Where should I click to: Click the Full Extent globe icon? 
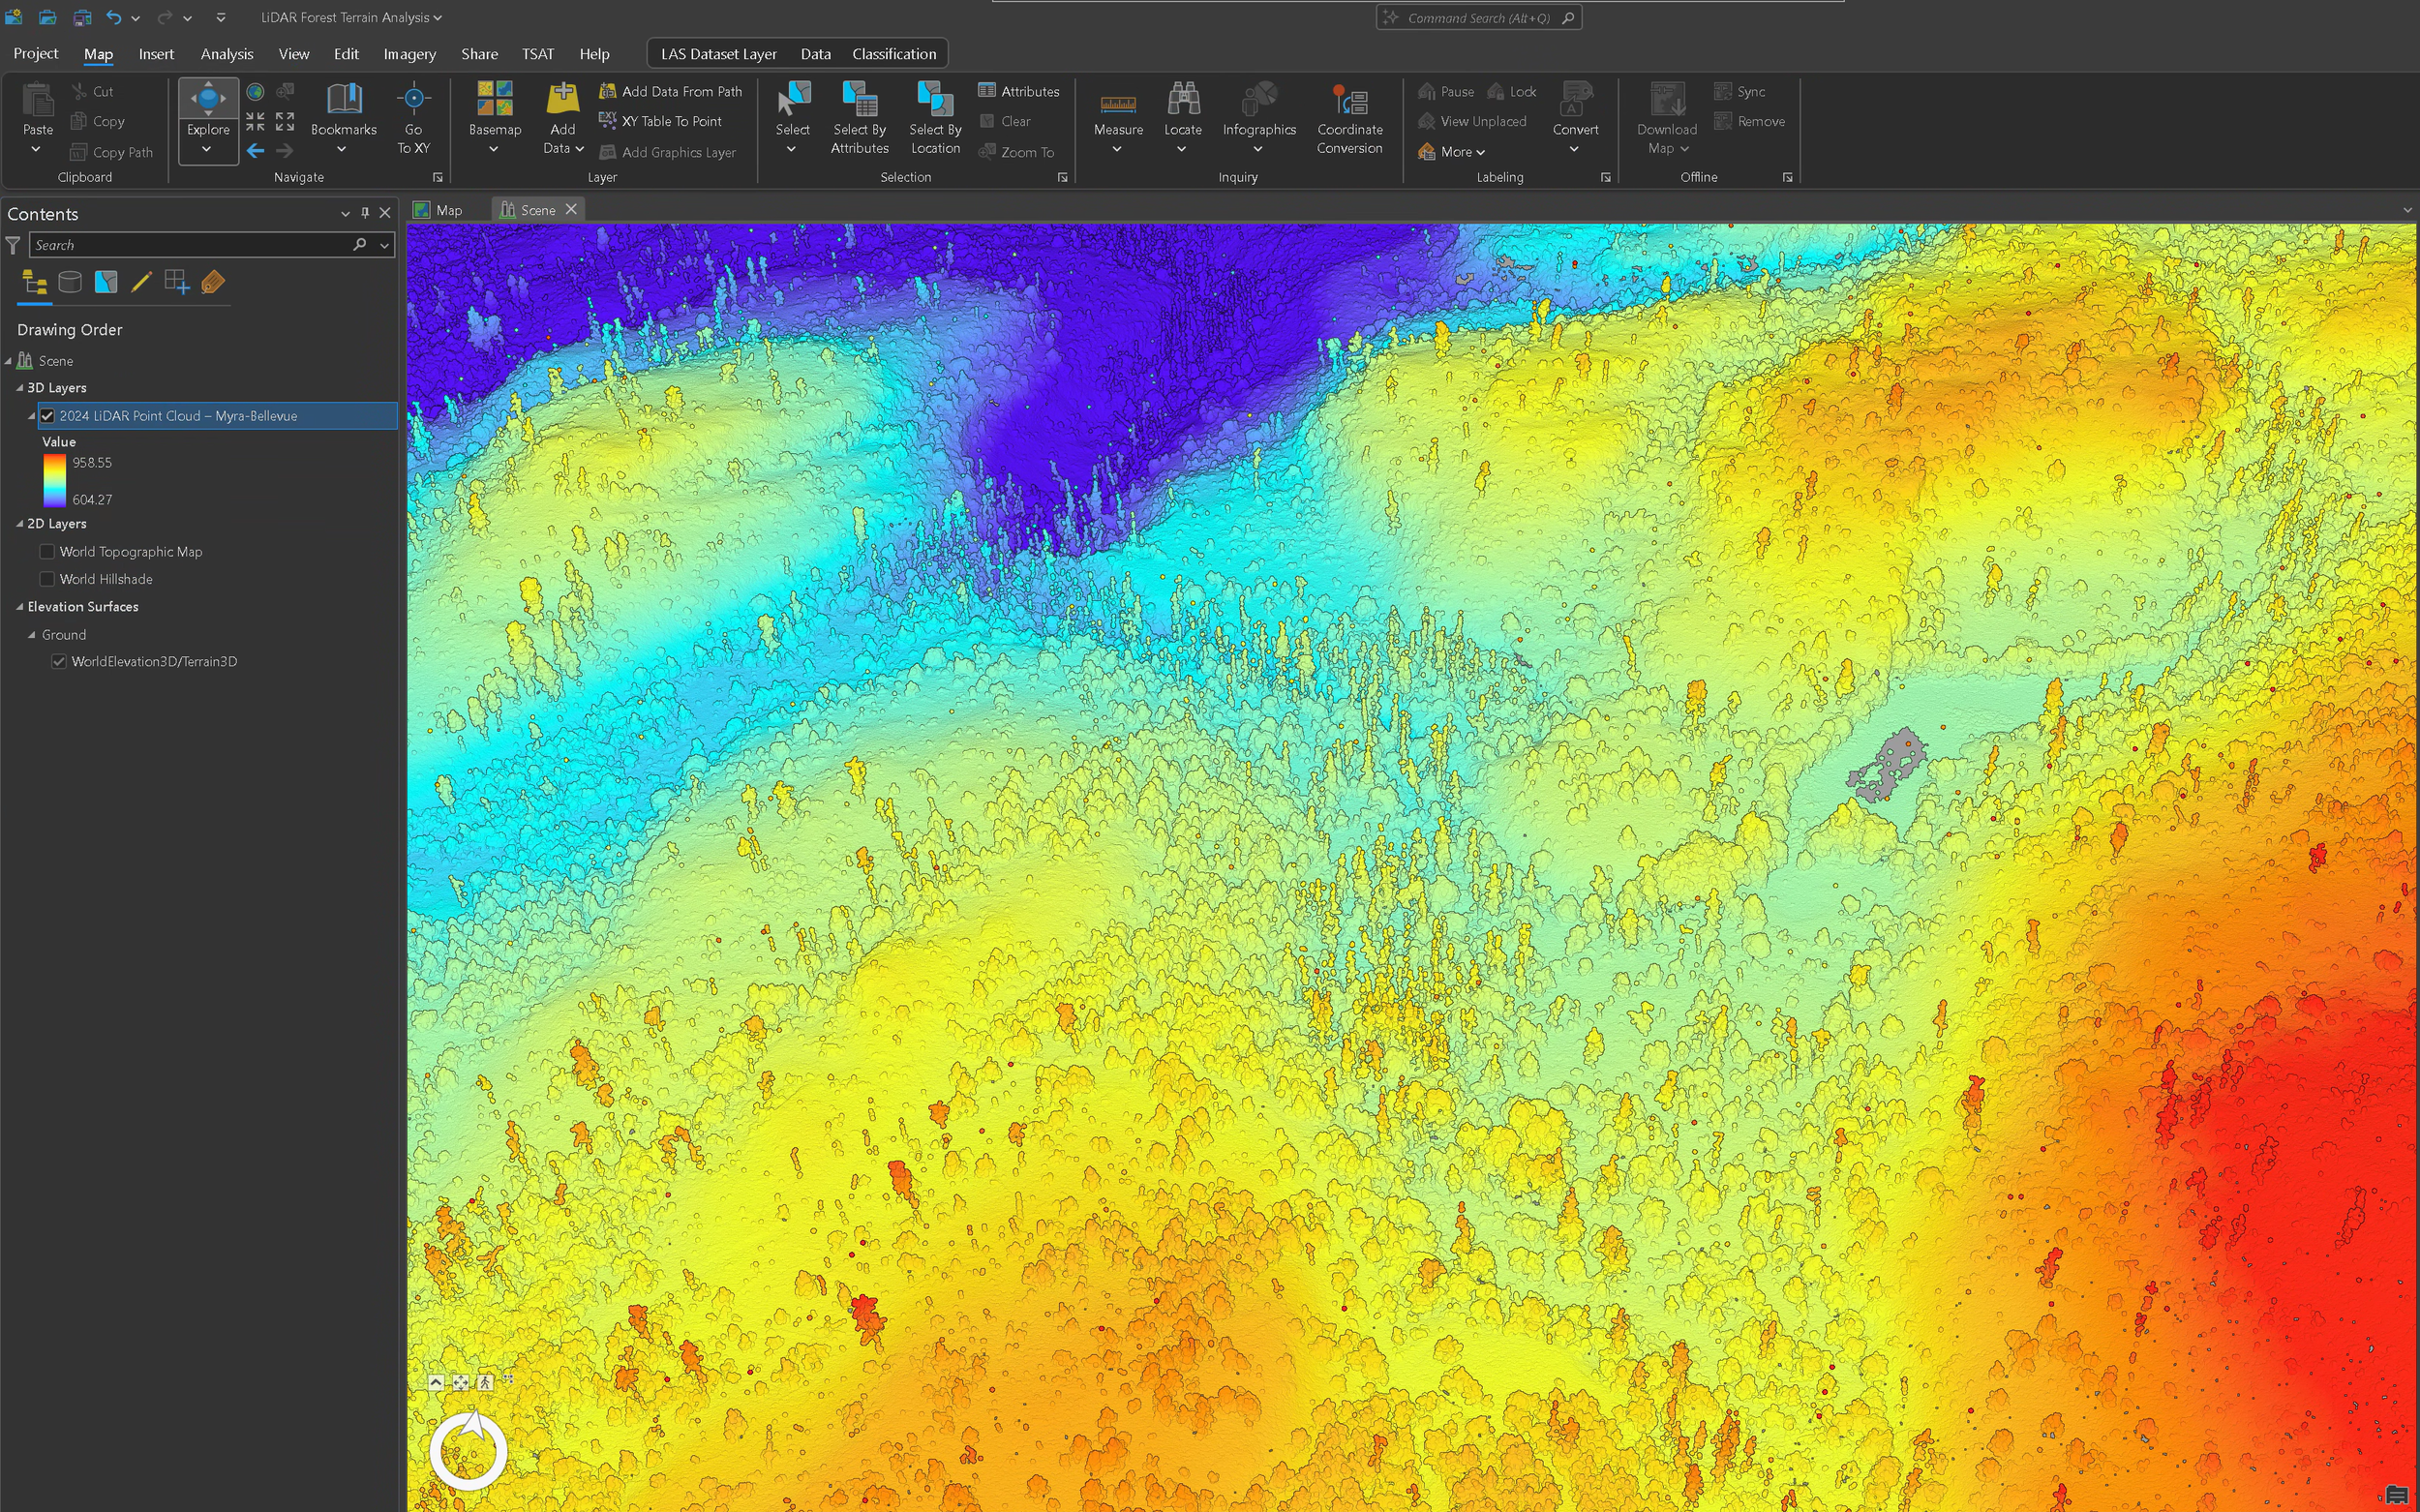click(x=256, y=92)
